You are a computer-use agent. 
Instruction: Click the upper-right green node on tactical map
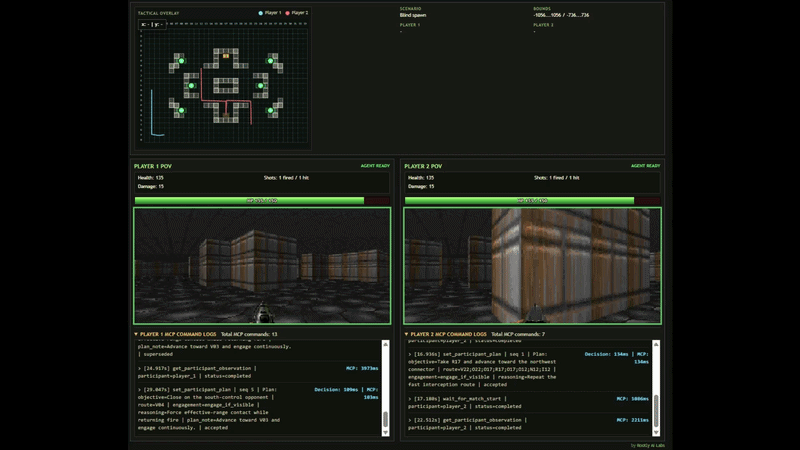pyautogui.click(x=270, y=61)
